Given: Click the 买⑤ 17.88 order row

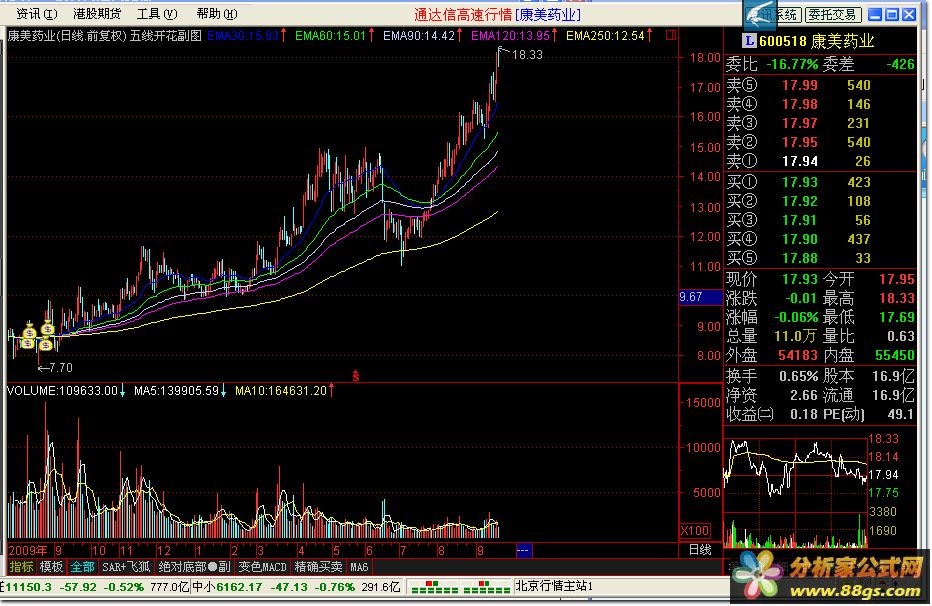Looking at the screenshot, I should 820,258.
